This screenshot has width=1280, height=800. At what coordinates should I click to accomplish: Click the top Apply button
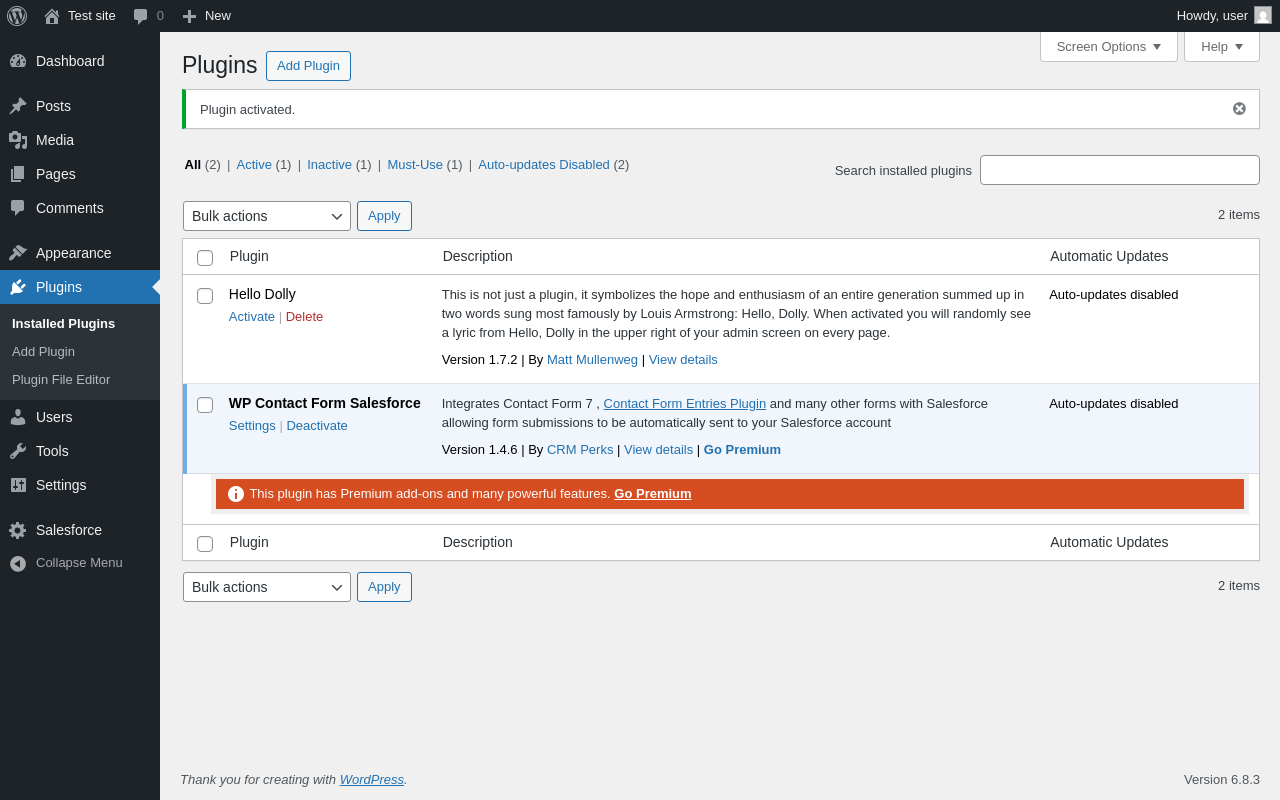tap(384, 216)
